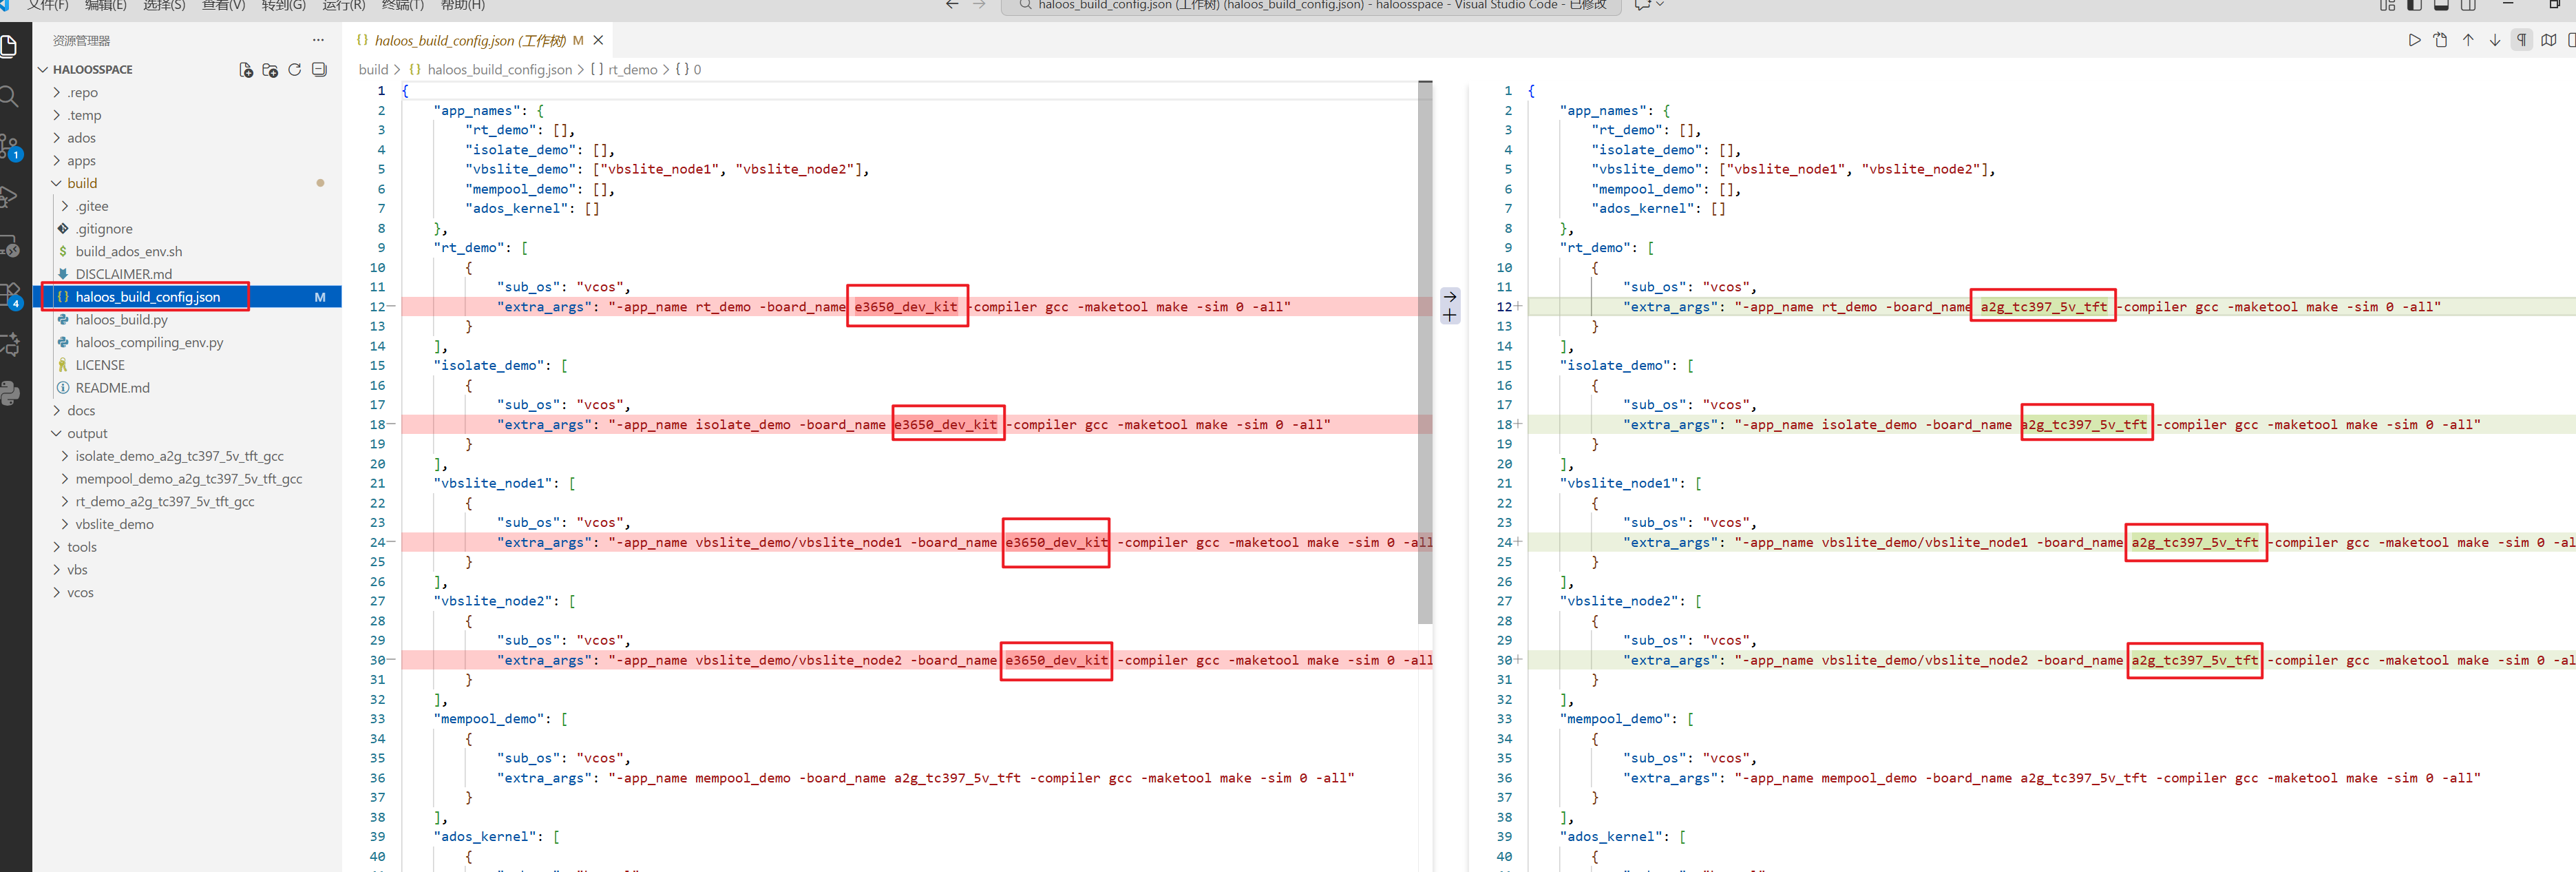
Task: Open haloos_build.py in the explorer
Action: point(121,320)
